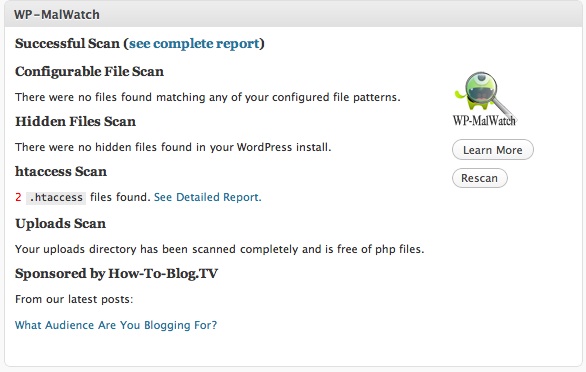Click the htaccess Scan heading
The image size is (586, 372).
tap(61, 172)
